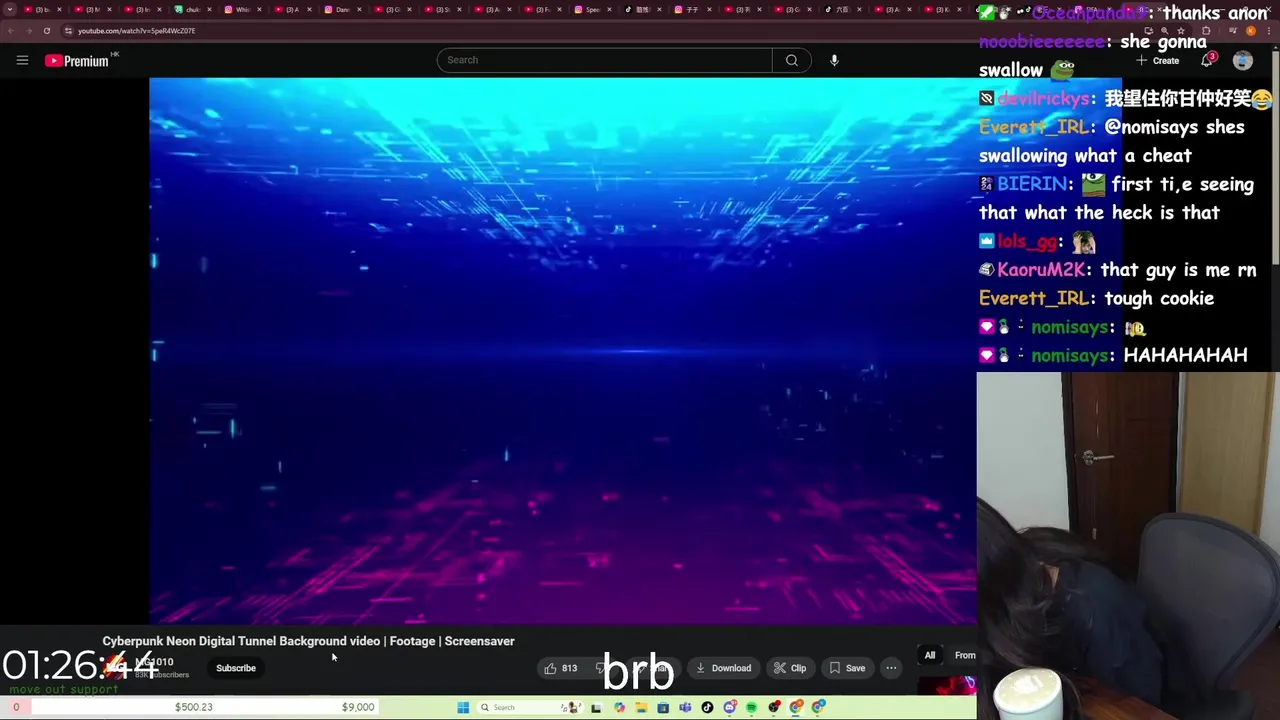The height and width of the screenshot is (720, 1280).
Task: Click Everett_IRL 'tough cookie' chat message
Action: [x=1158, y=298]
